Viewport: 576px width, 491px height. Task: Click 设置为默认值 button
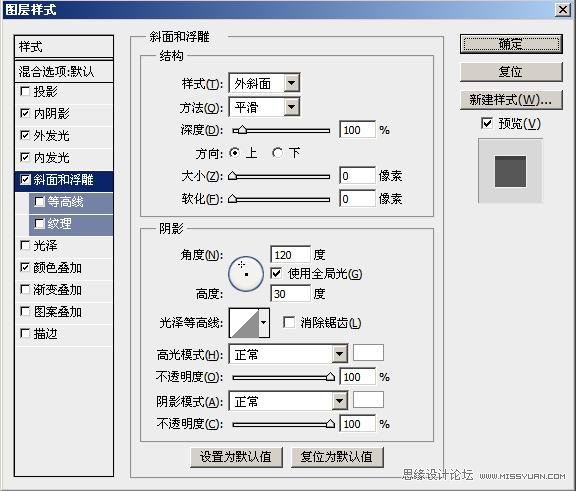click(236, 457)
